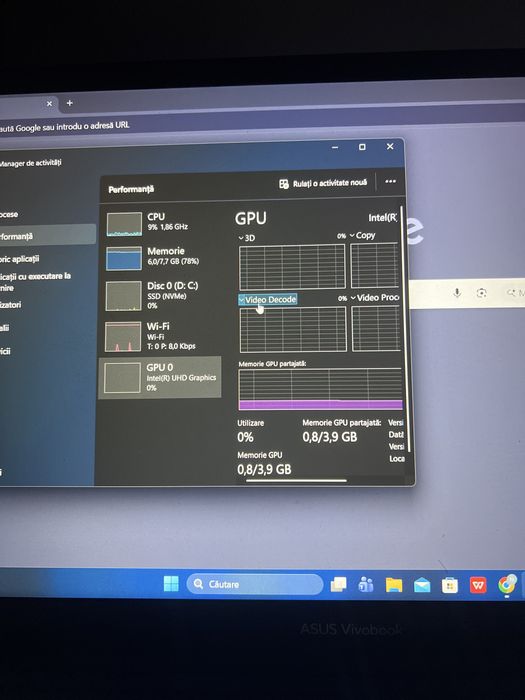
Task: Click the 3D GPU usage graph
Action: click(x=292, y=267)
